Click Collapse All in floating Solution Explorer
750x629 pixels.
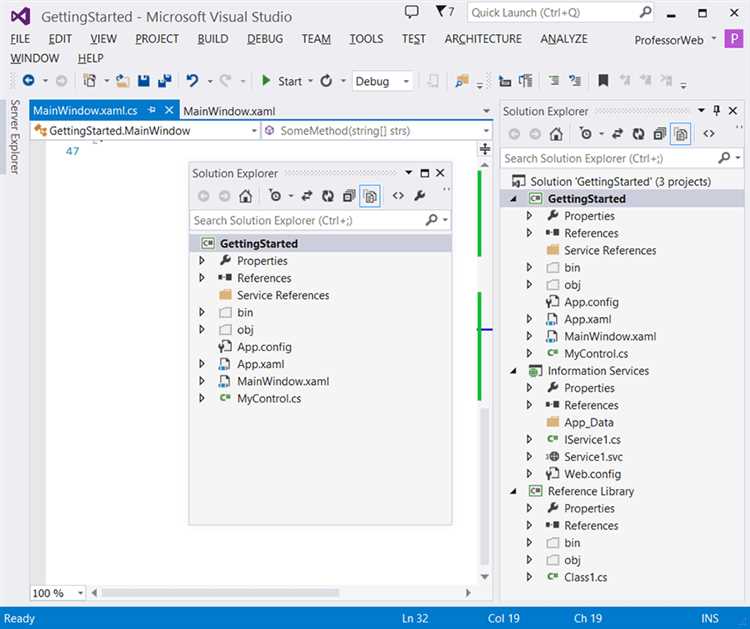[349, 196]
